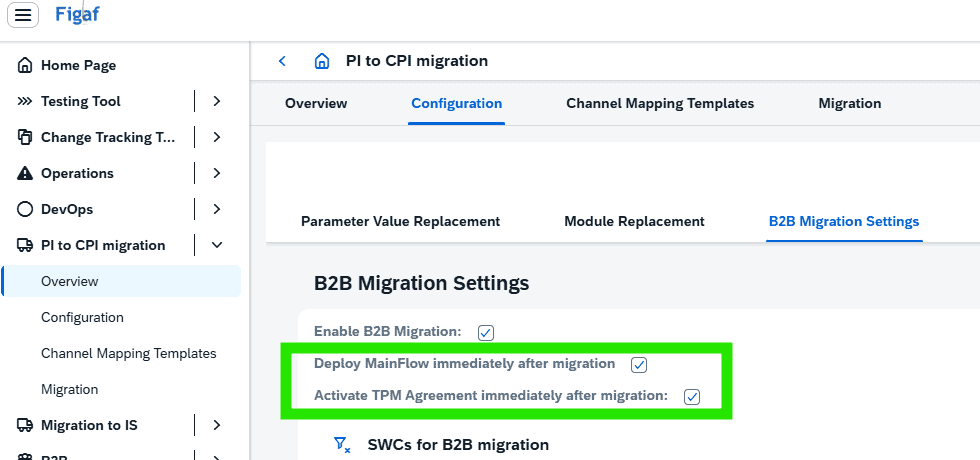
Task: Switch to Channel Mapping Templates tab
Action: click(x=660, y=103)
